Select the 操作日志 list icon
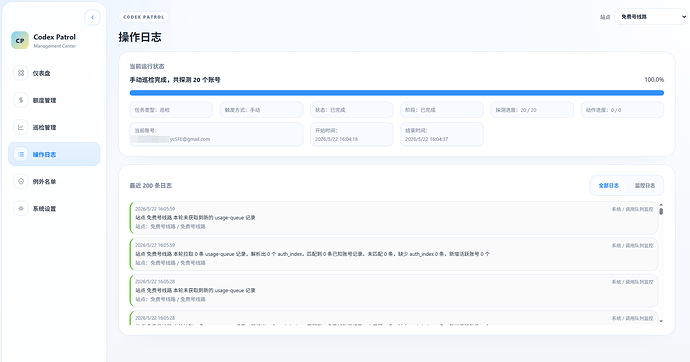This screenshot has width=690, height=362. coord(21,154)
